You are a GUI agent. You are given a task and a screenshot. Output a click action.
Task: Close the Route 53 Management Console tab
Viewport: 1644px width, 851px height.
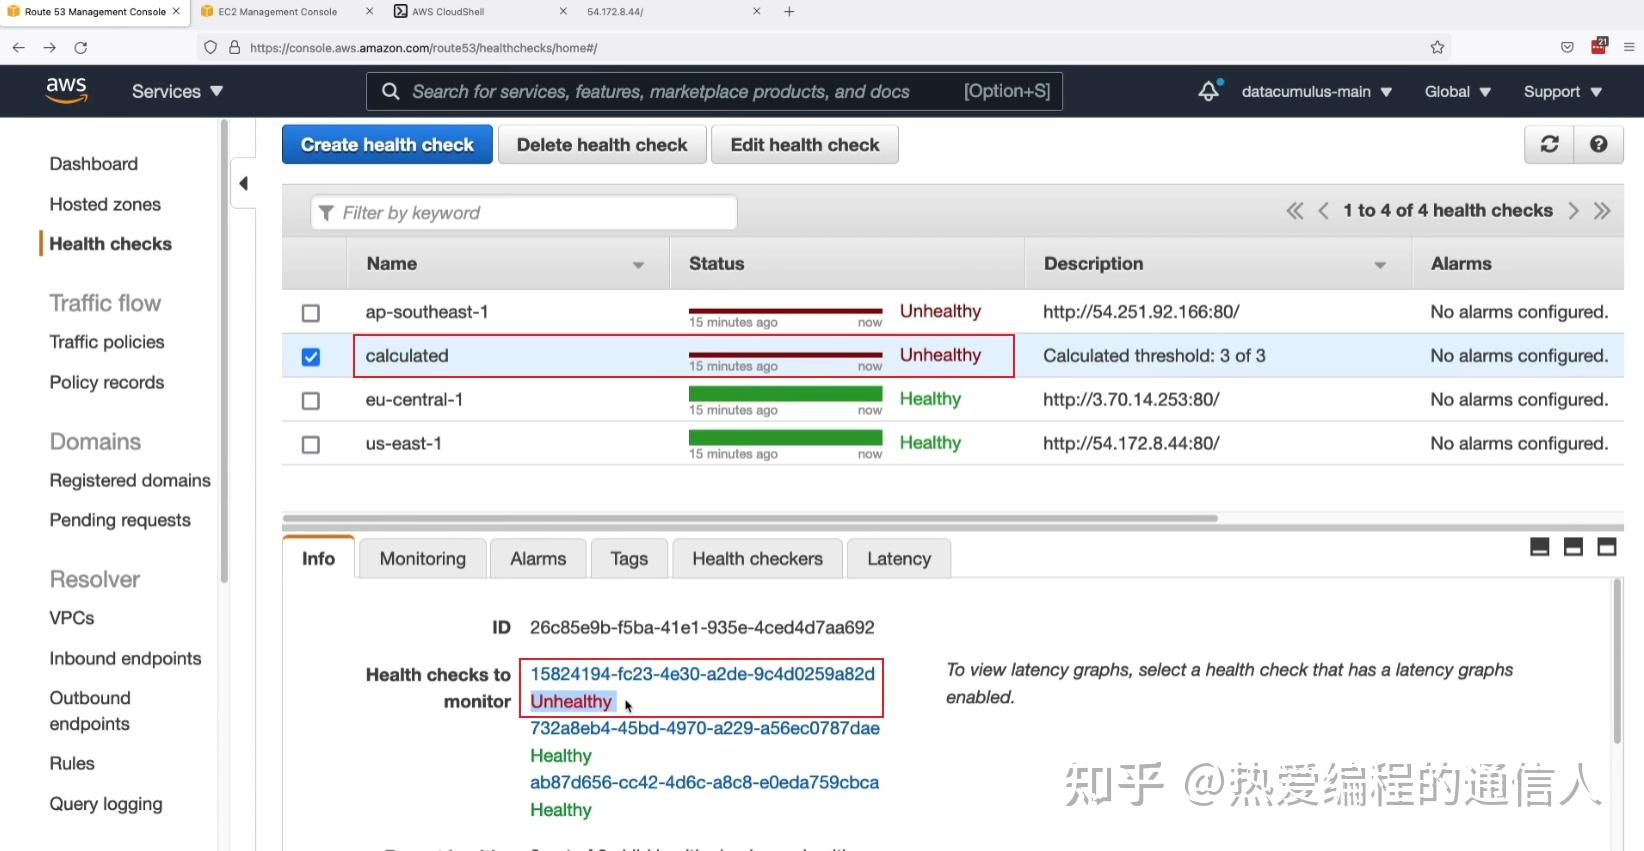[176, 12]
